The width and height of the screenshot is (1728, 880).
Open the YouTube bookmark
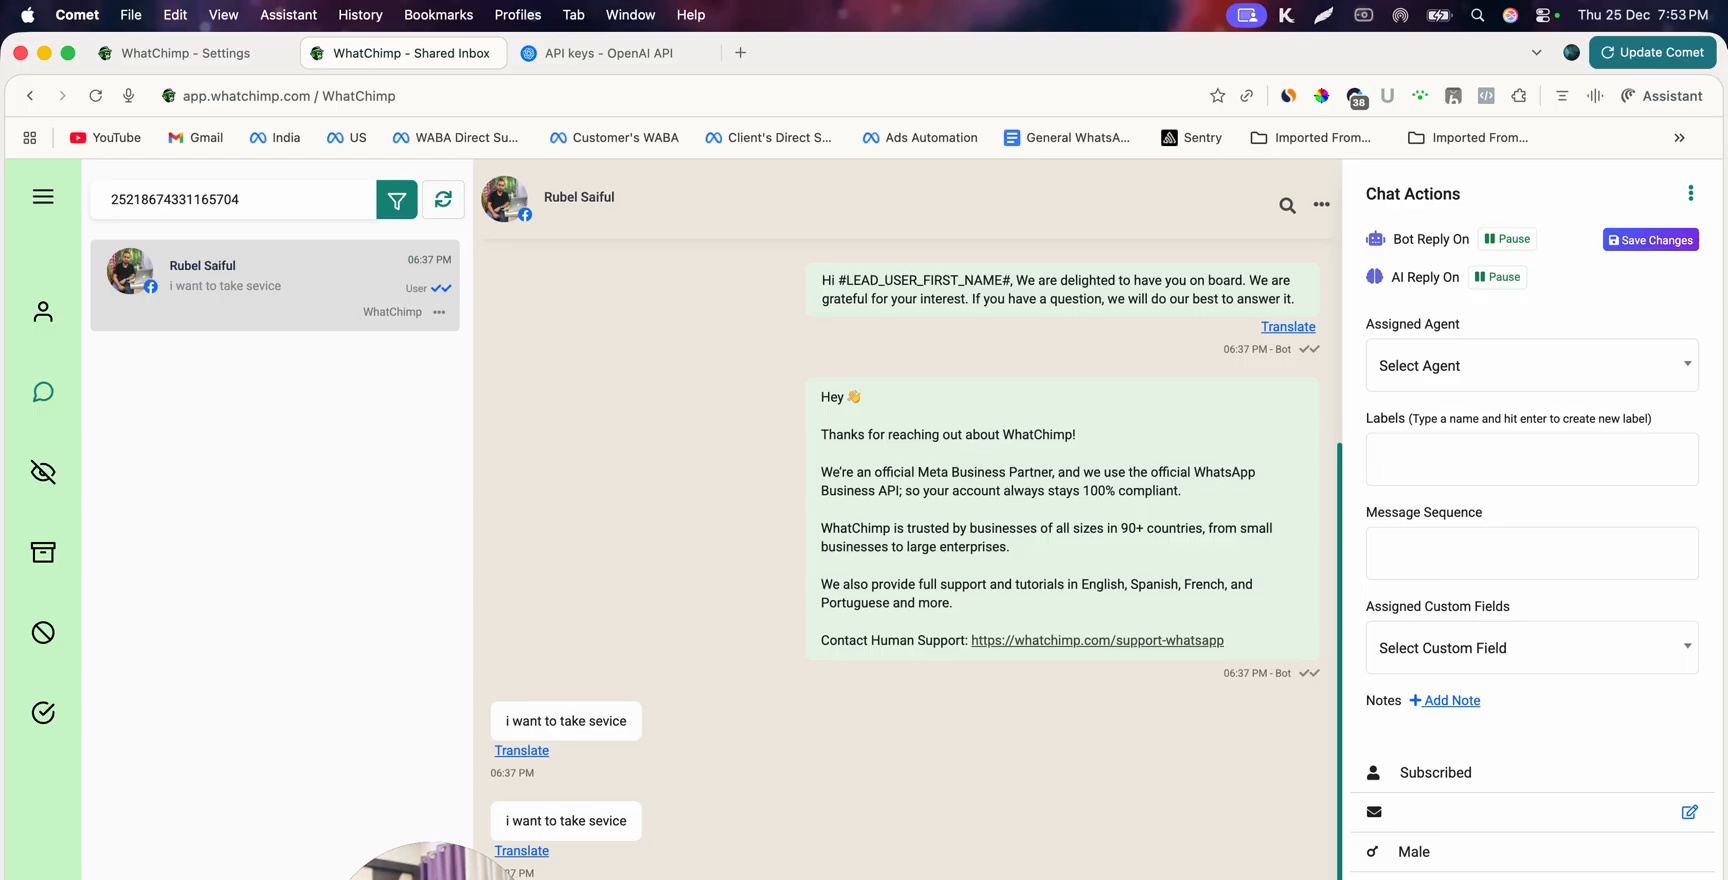(x=105, y=138)
